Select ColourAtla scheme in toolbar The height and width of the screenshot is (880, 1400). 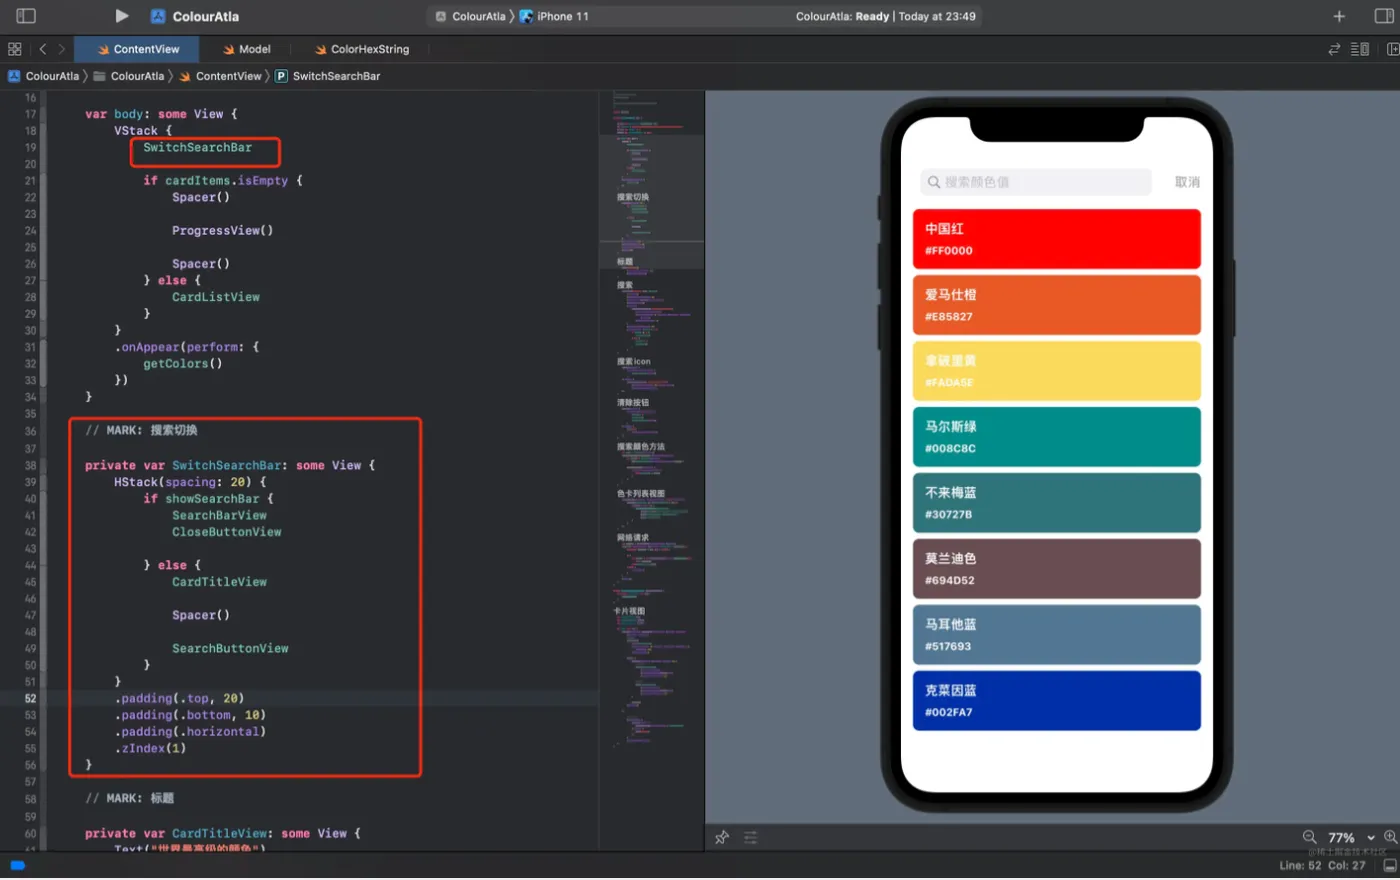click(470, 16)
